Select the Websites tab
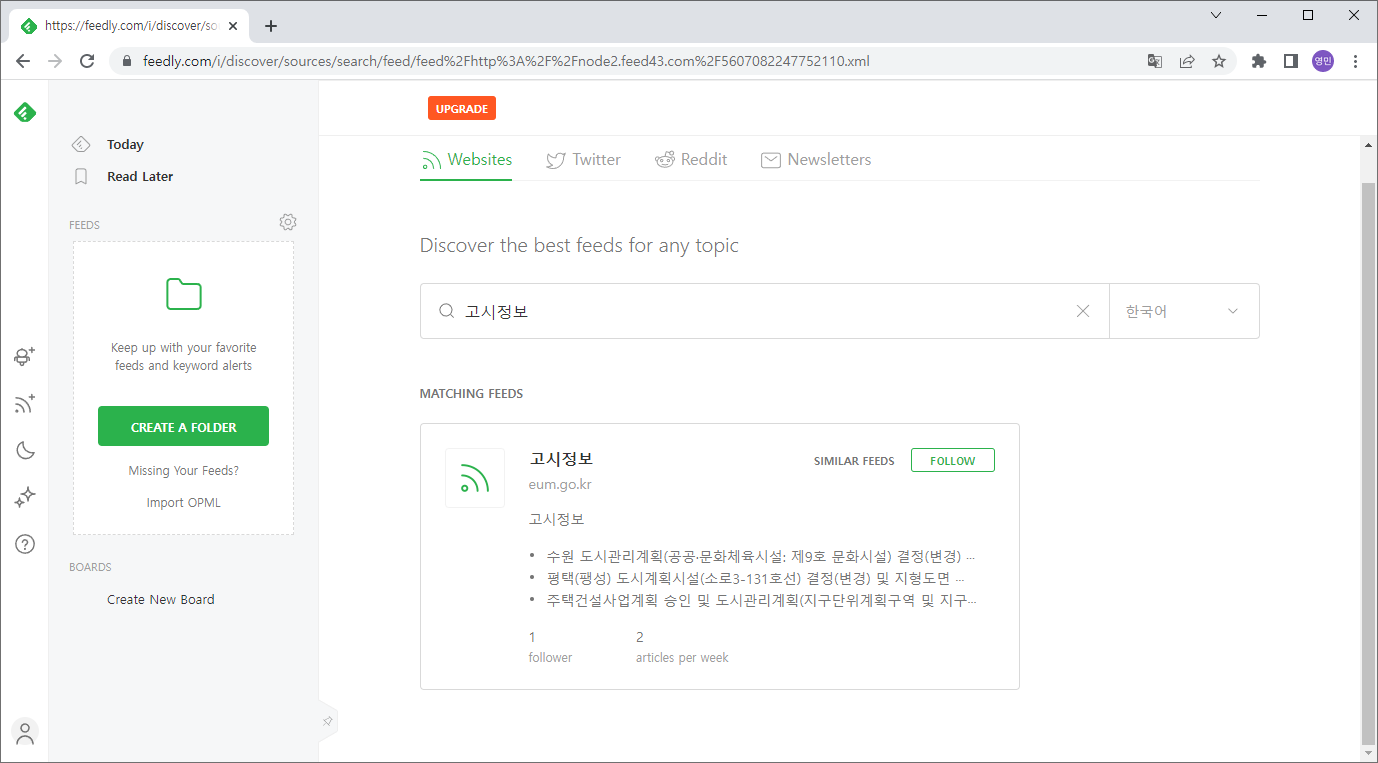This screenshot has width=1378, height=763. [466, 160]
